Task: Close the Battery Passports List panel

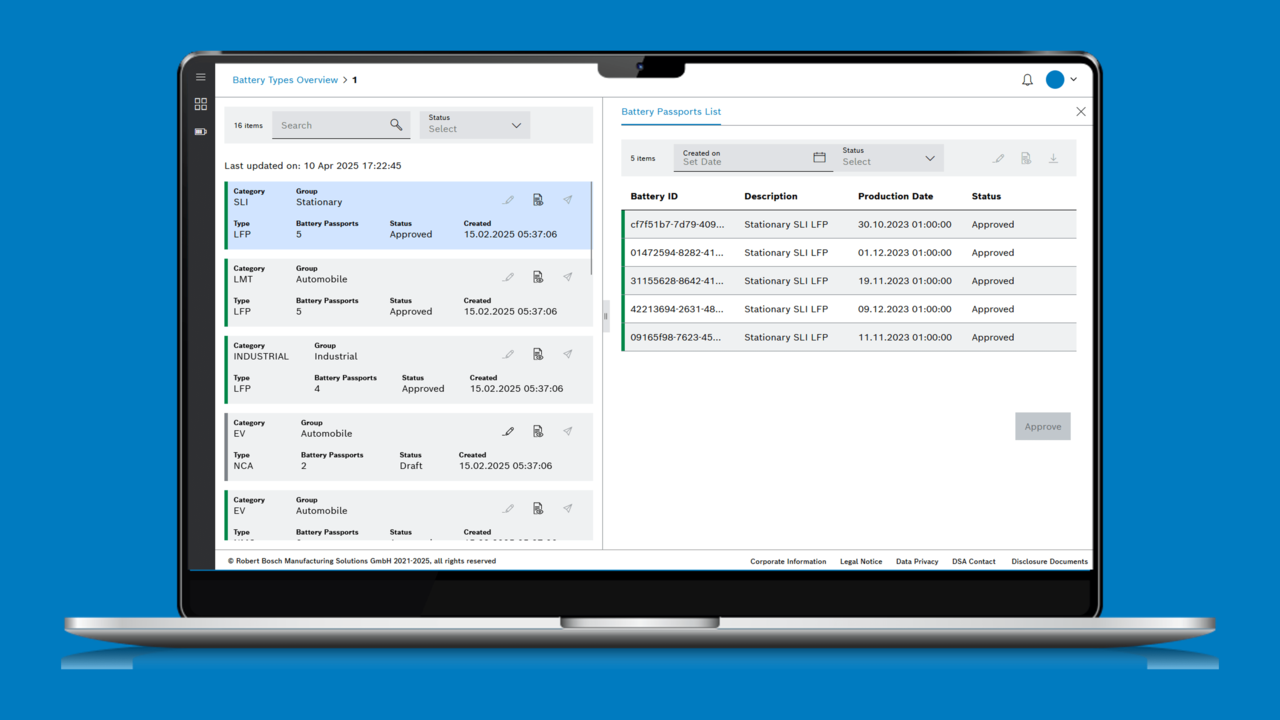Action: click(1080, 112)
